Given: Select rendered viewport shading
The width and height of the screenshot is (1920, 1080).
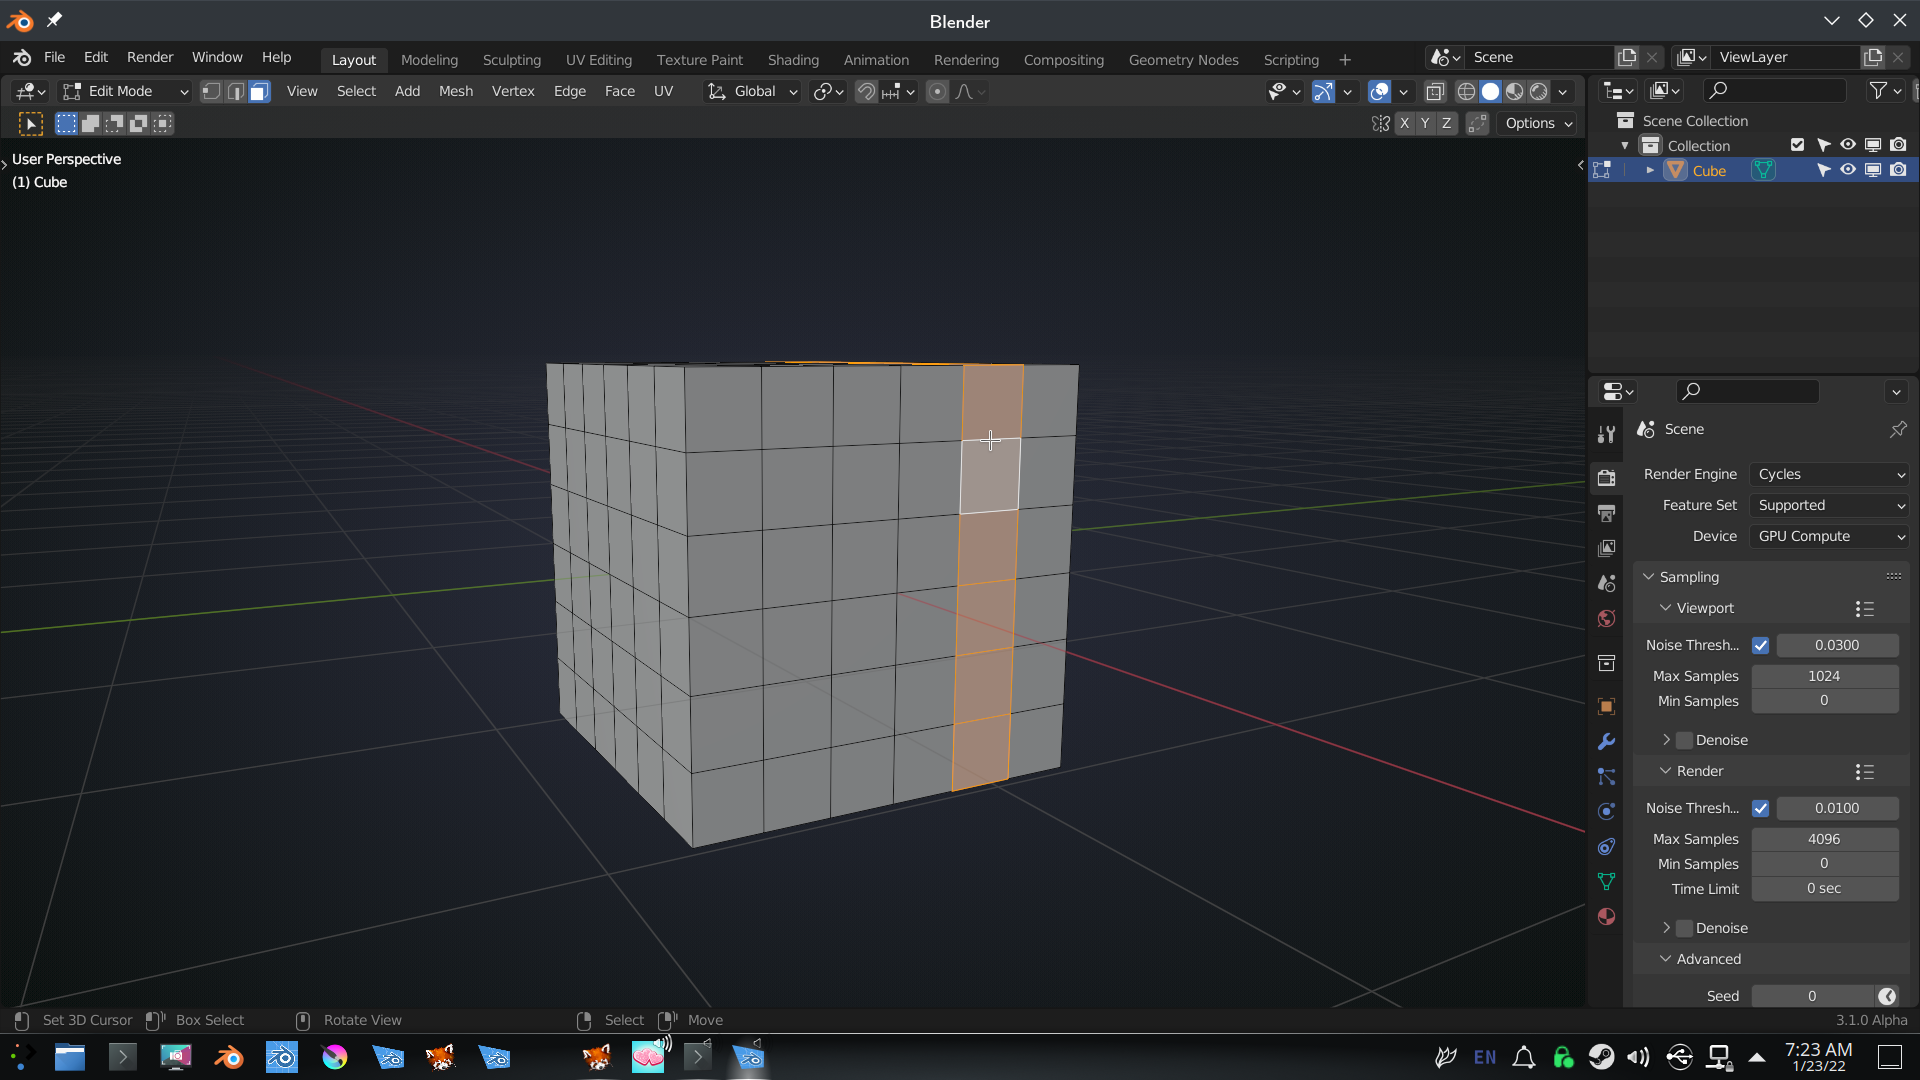Looking at the screenshot, I should [x=1539, y=92].
